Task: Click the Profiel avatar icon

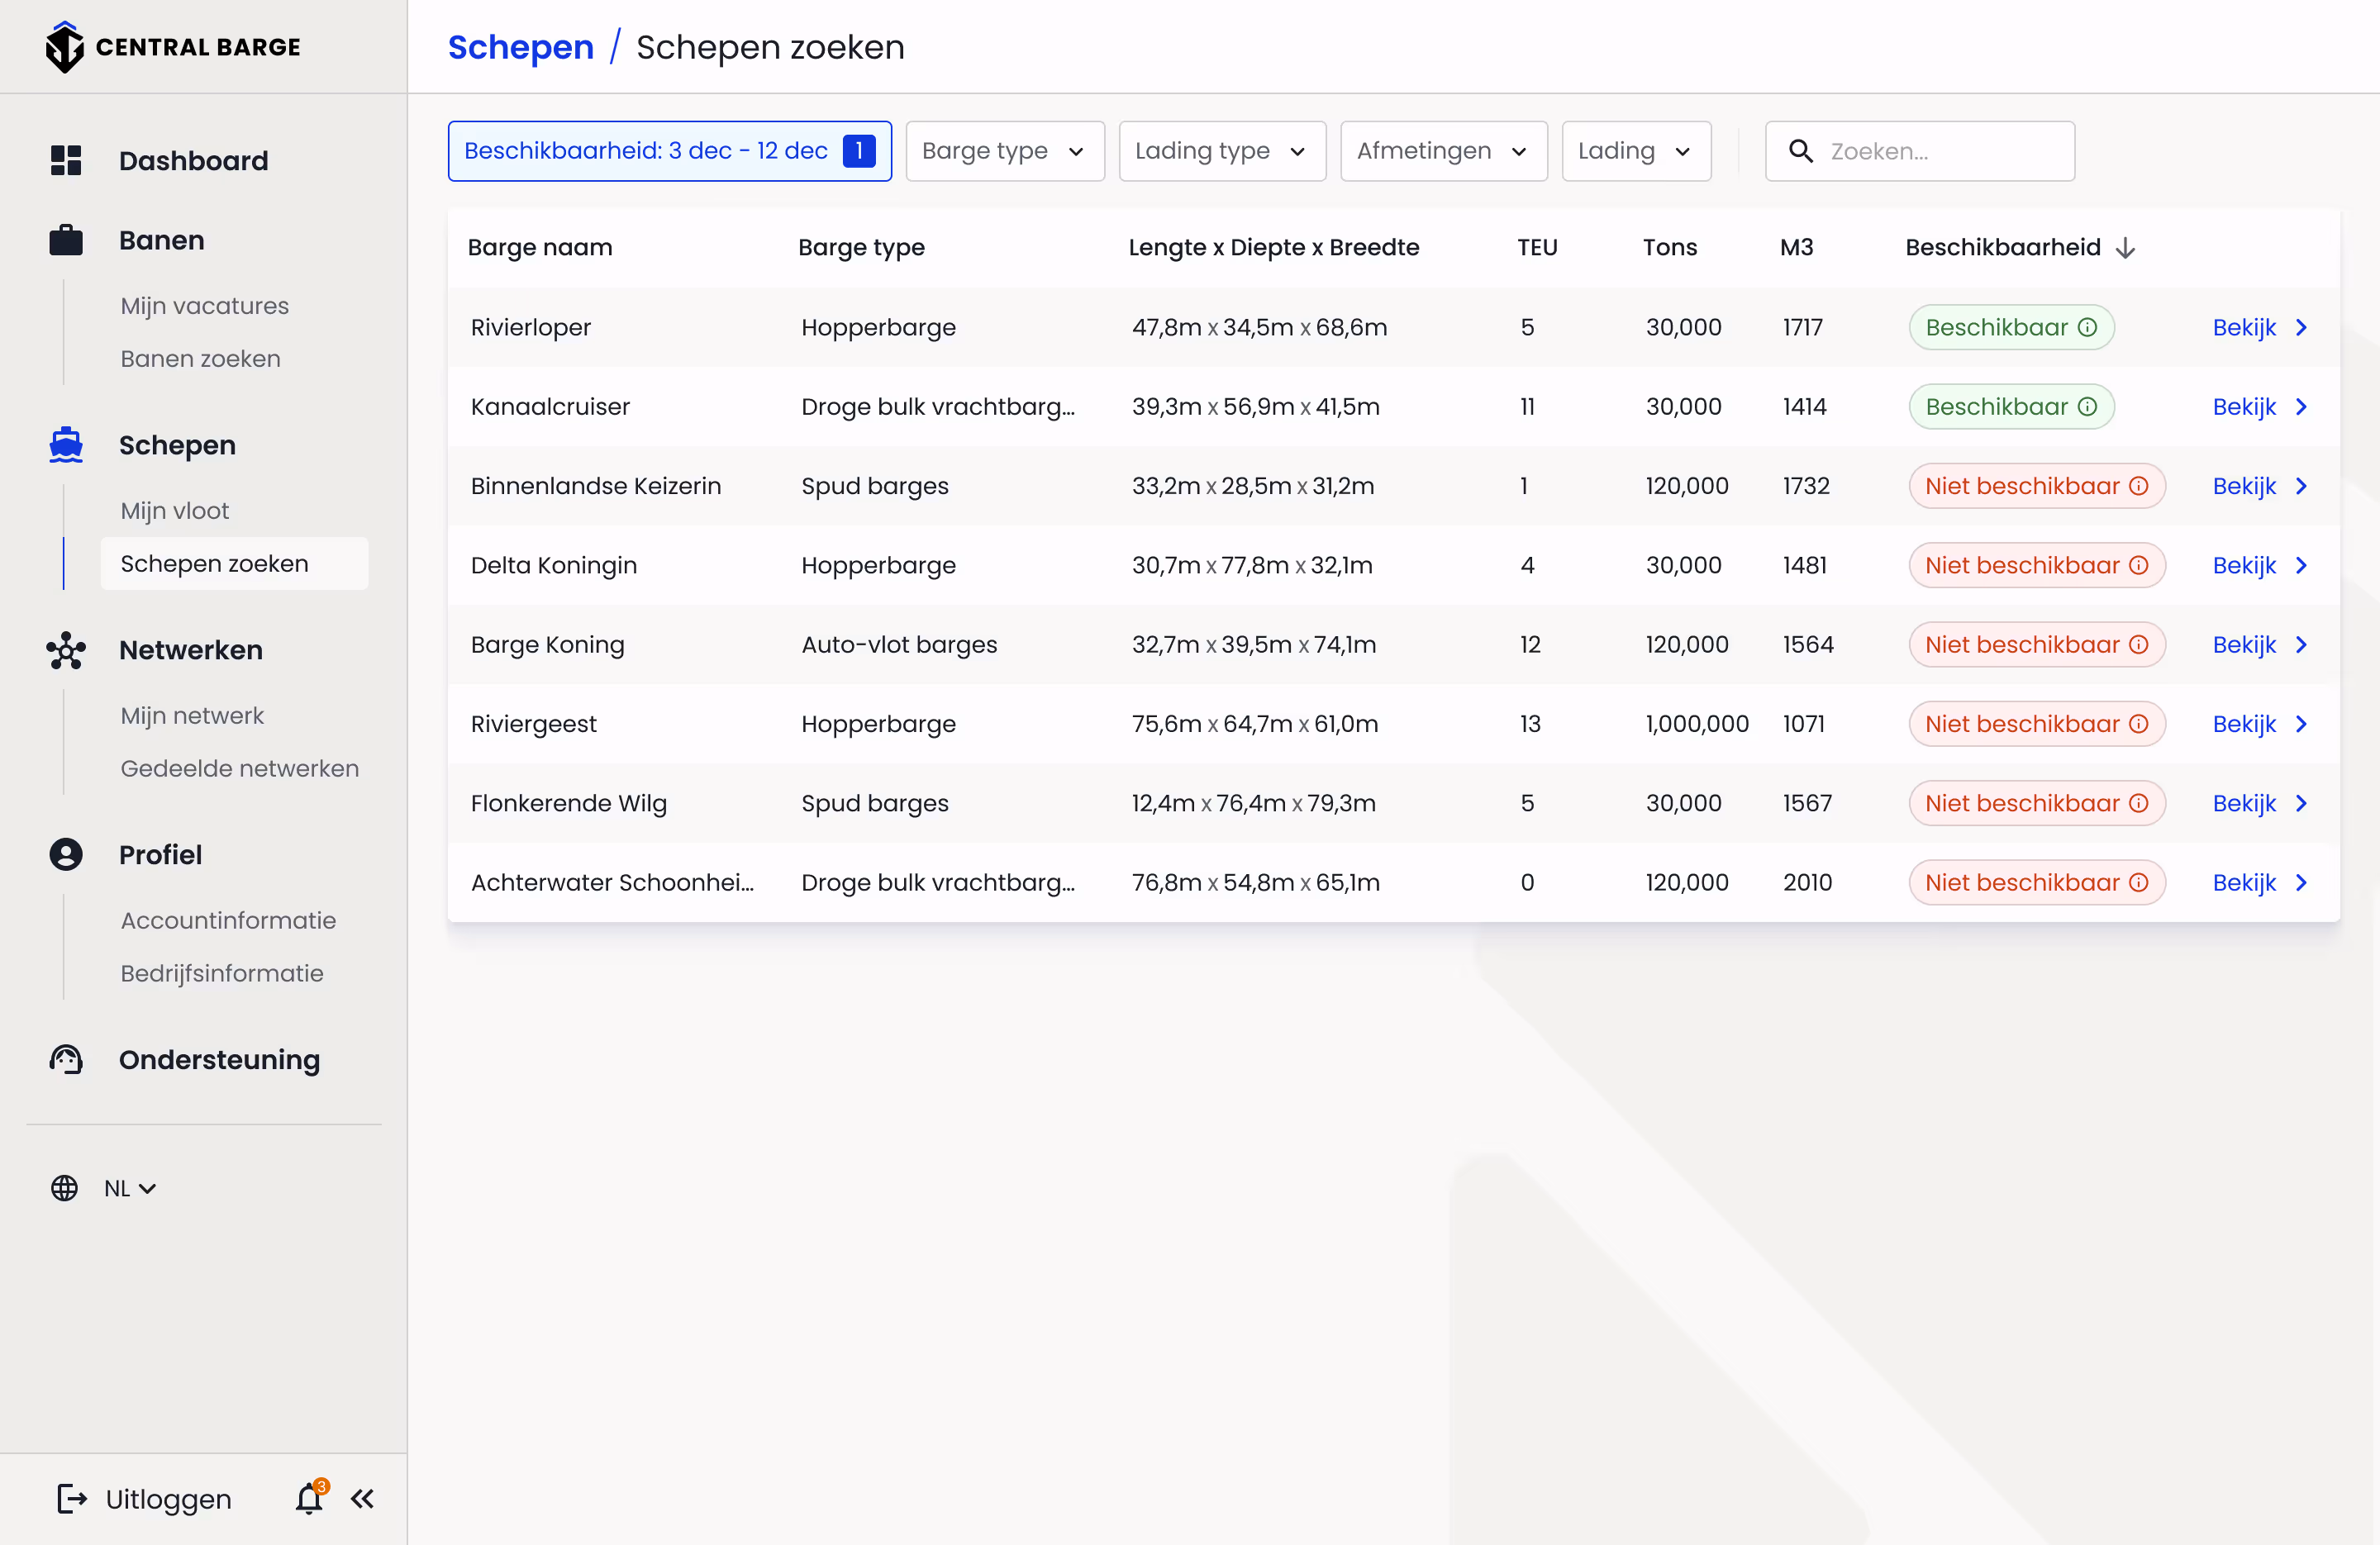Action: pos(66,854)
